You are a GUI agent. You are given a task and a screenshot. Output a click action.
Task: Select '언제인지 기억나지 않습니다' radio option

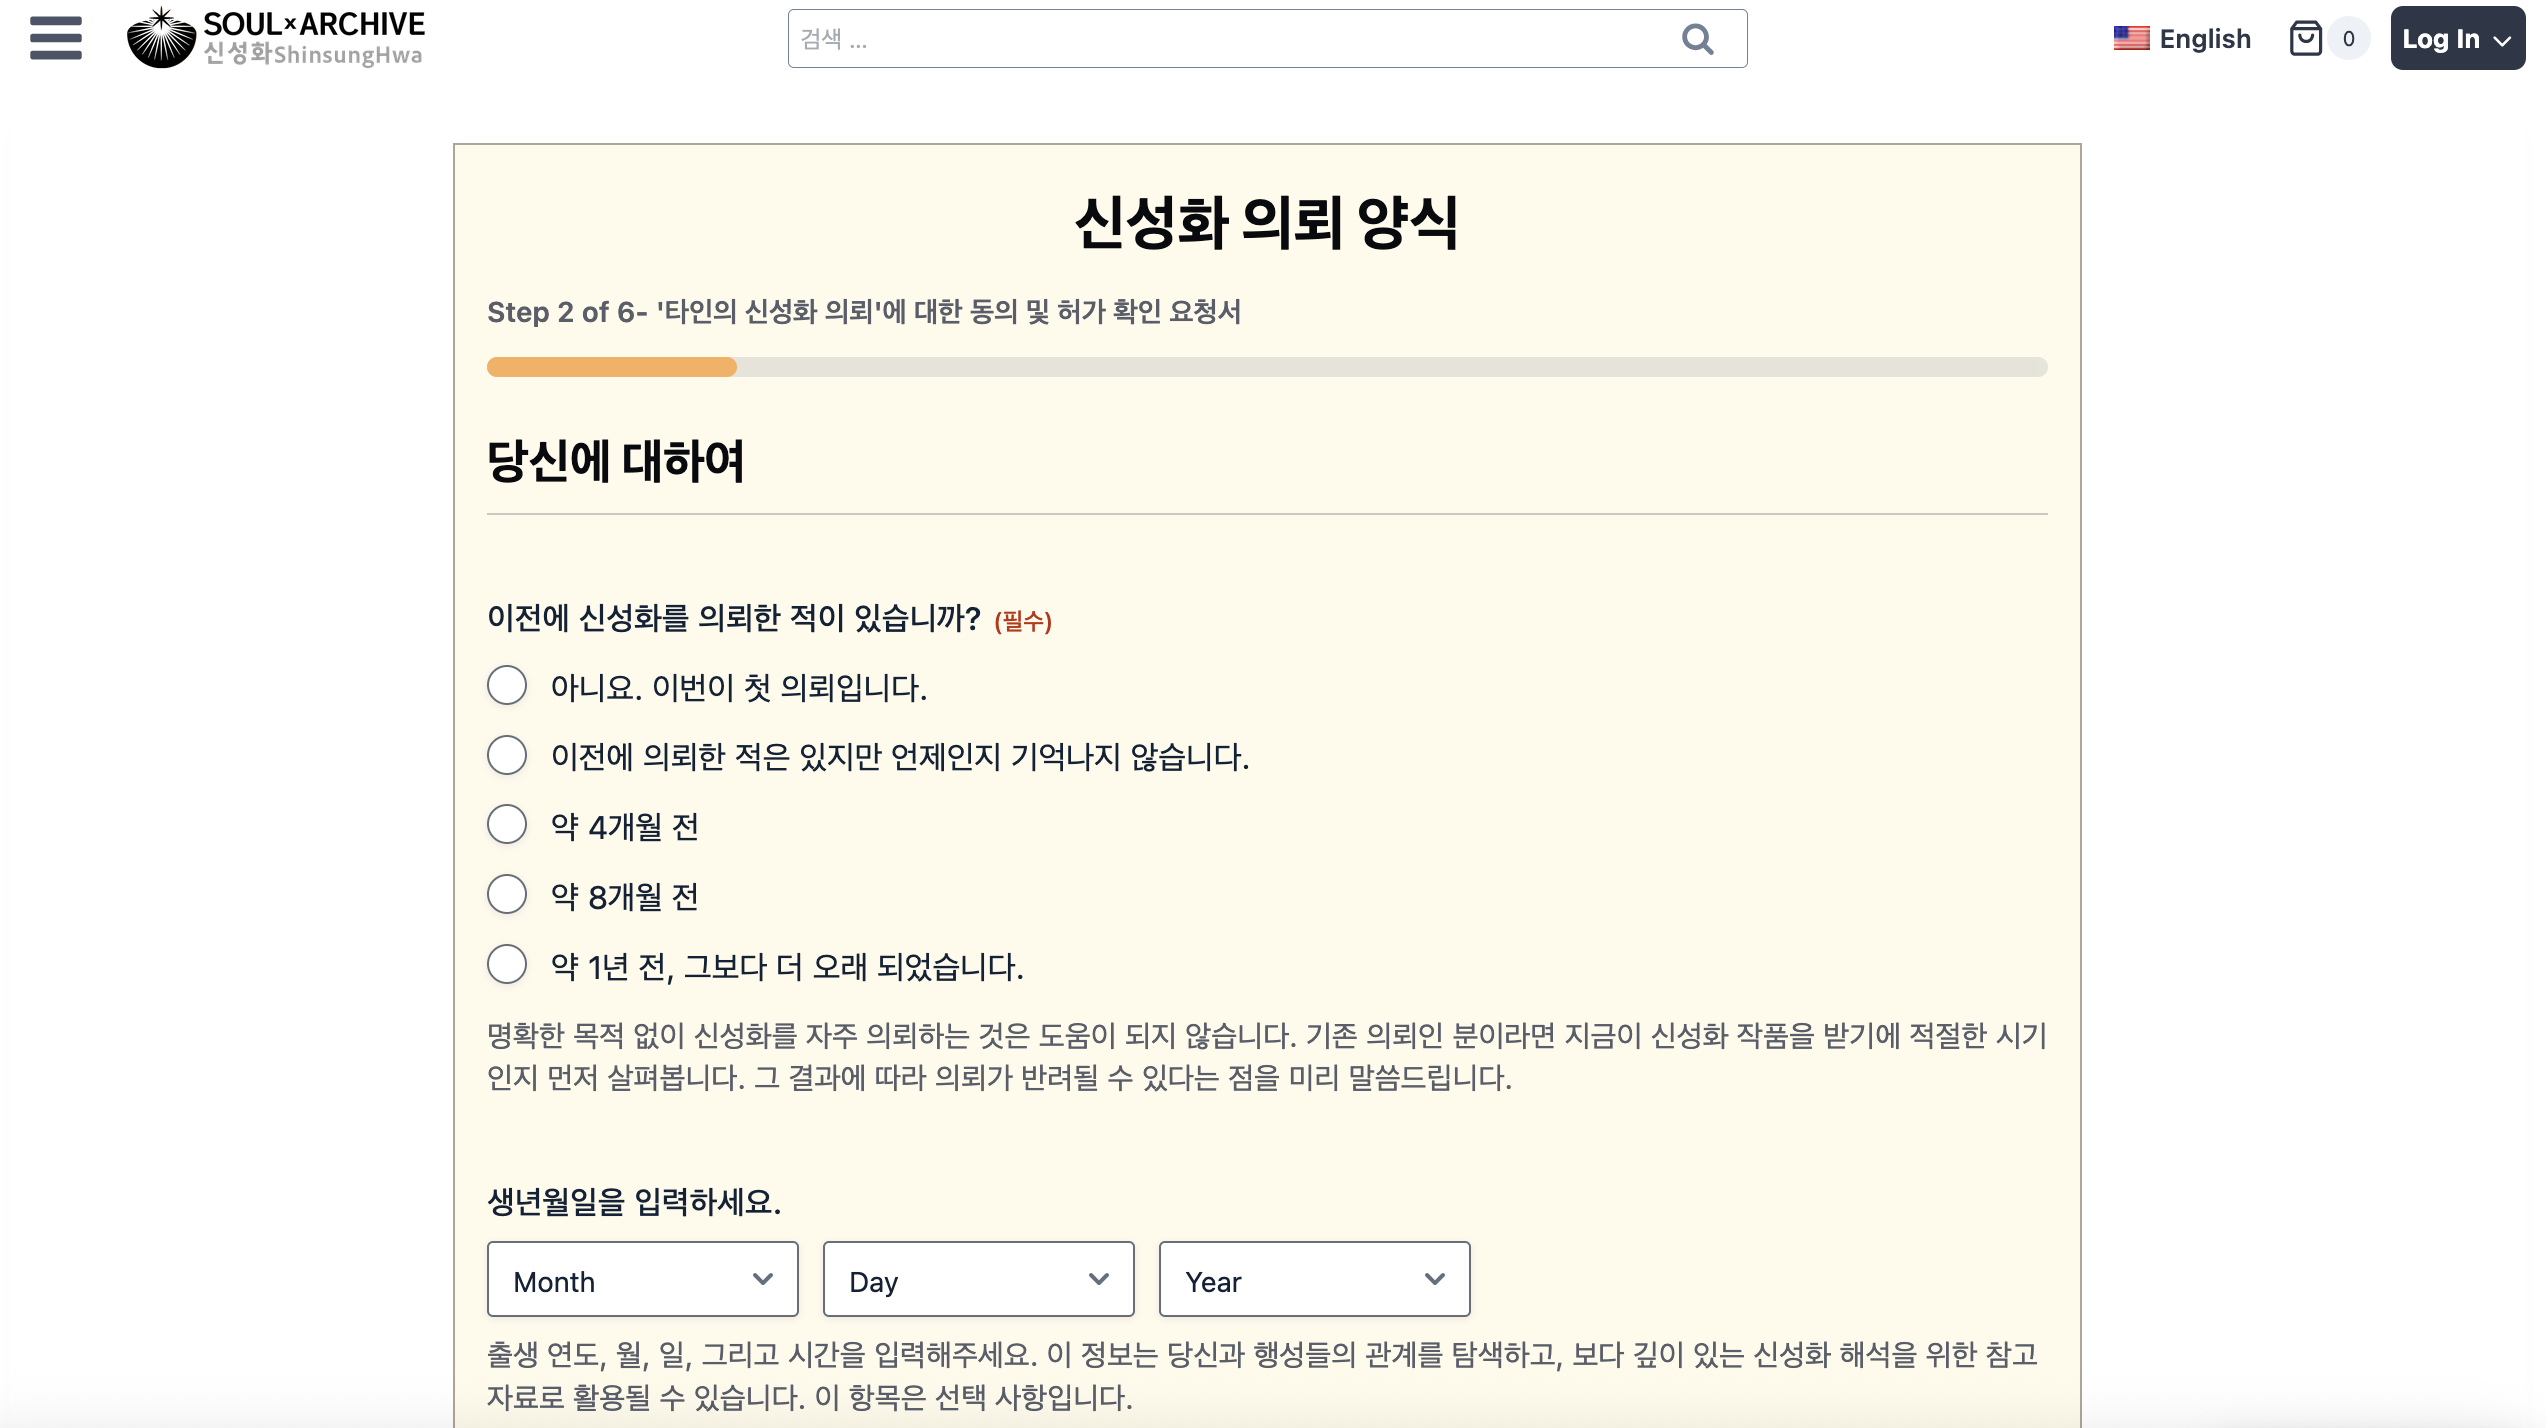pos(507,756)
